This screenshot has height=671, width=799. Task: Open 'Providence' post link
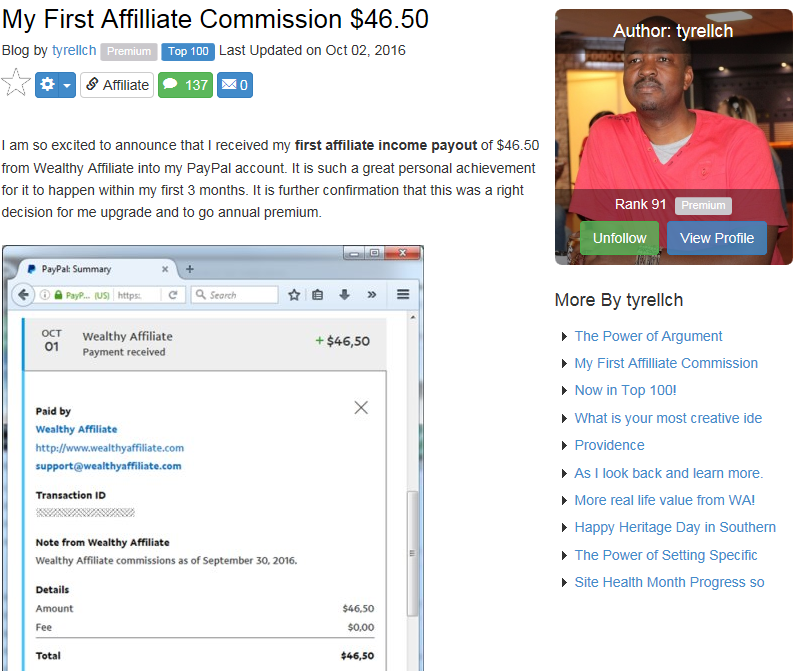609,445
